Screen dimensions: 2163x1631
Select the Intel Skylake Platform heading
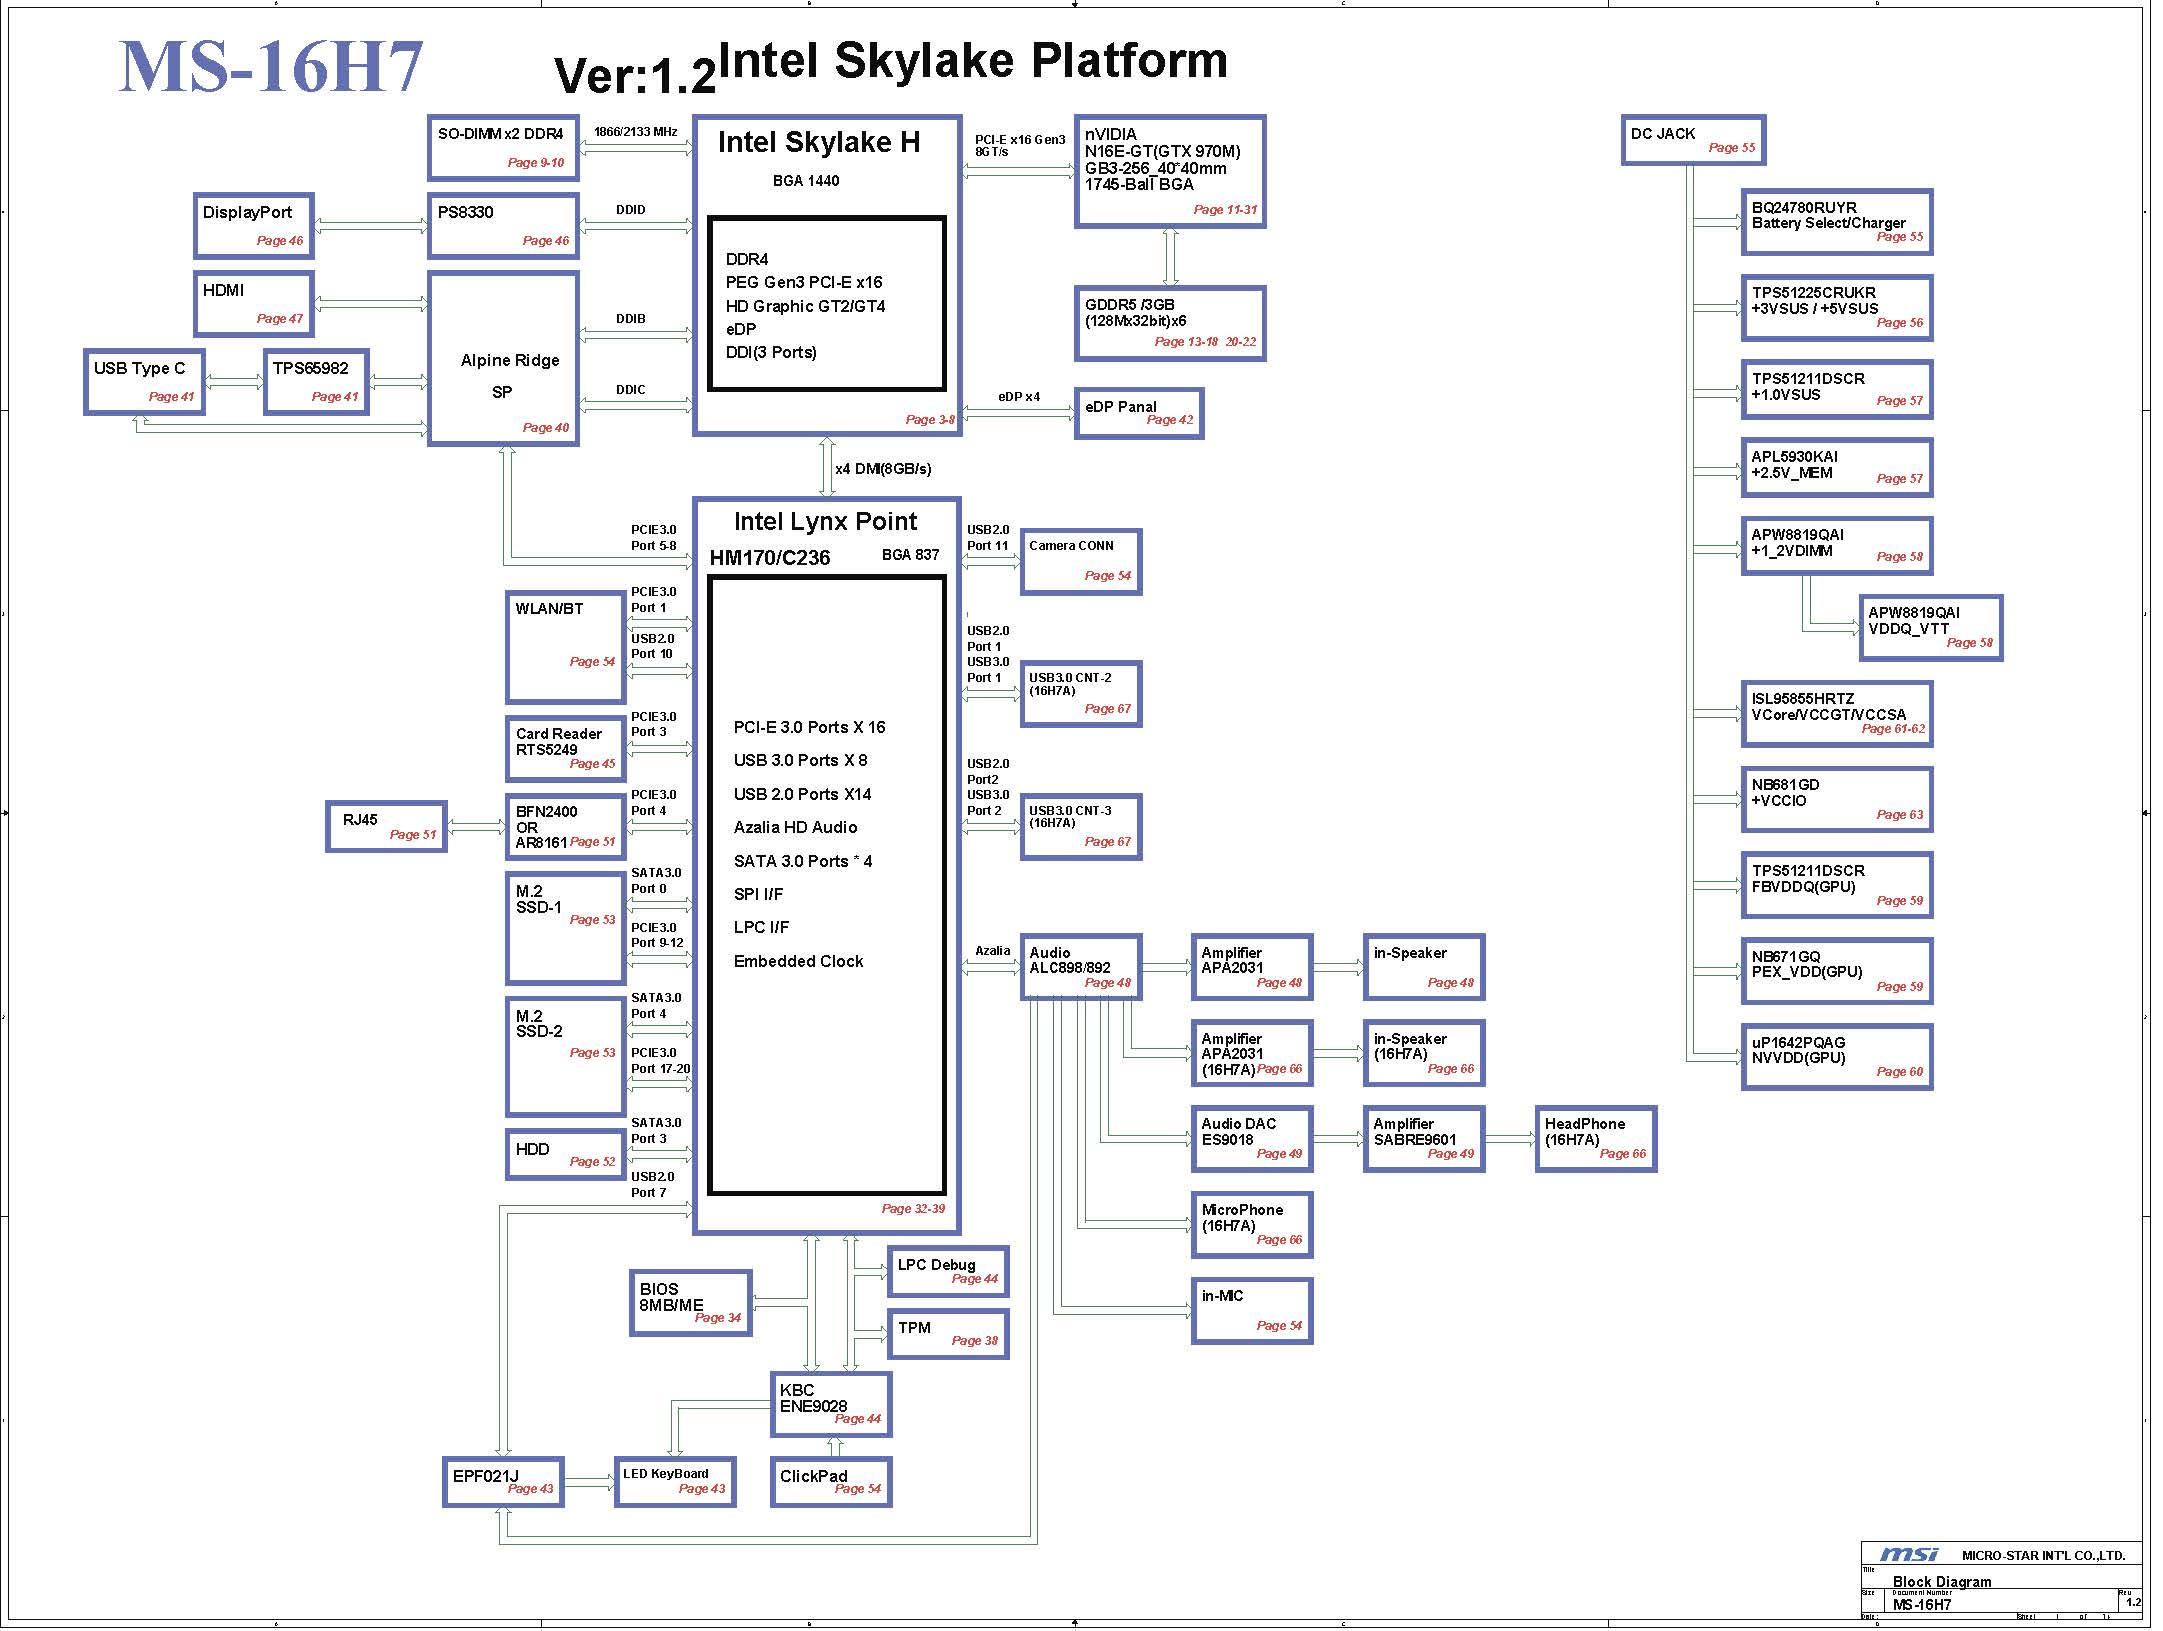[972, 60]
